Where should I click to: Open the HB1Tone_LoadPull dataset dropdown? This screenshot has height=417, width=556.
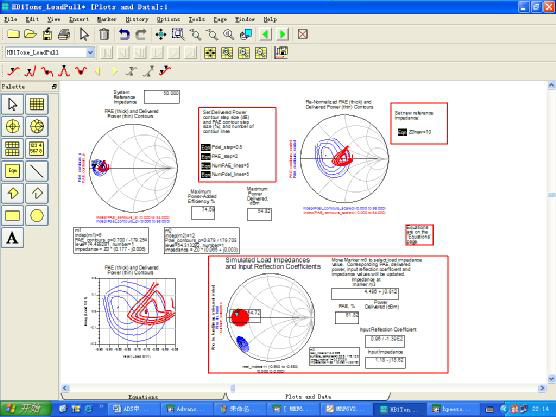[91, 52]
